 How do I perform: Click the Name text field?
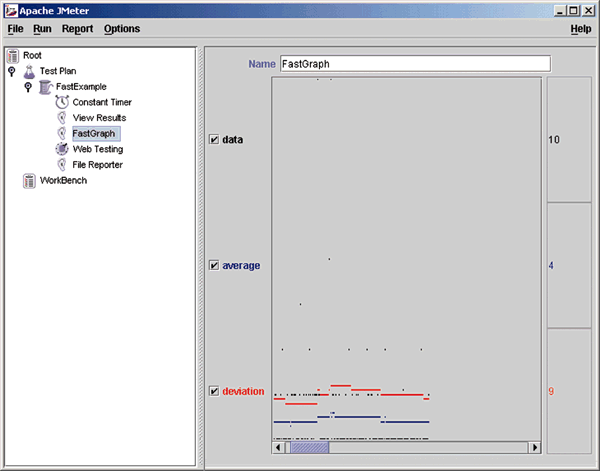(x=414, y=63)
